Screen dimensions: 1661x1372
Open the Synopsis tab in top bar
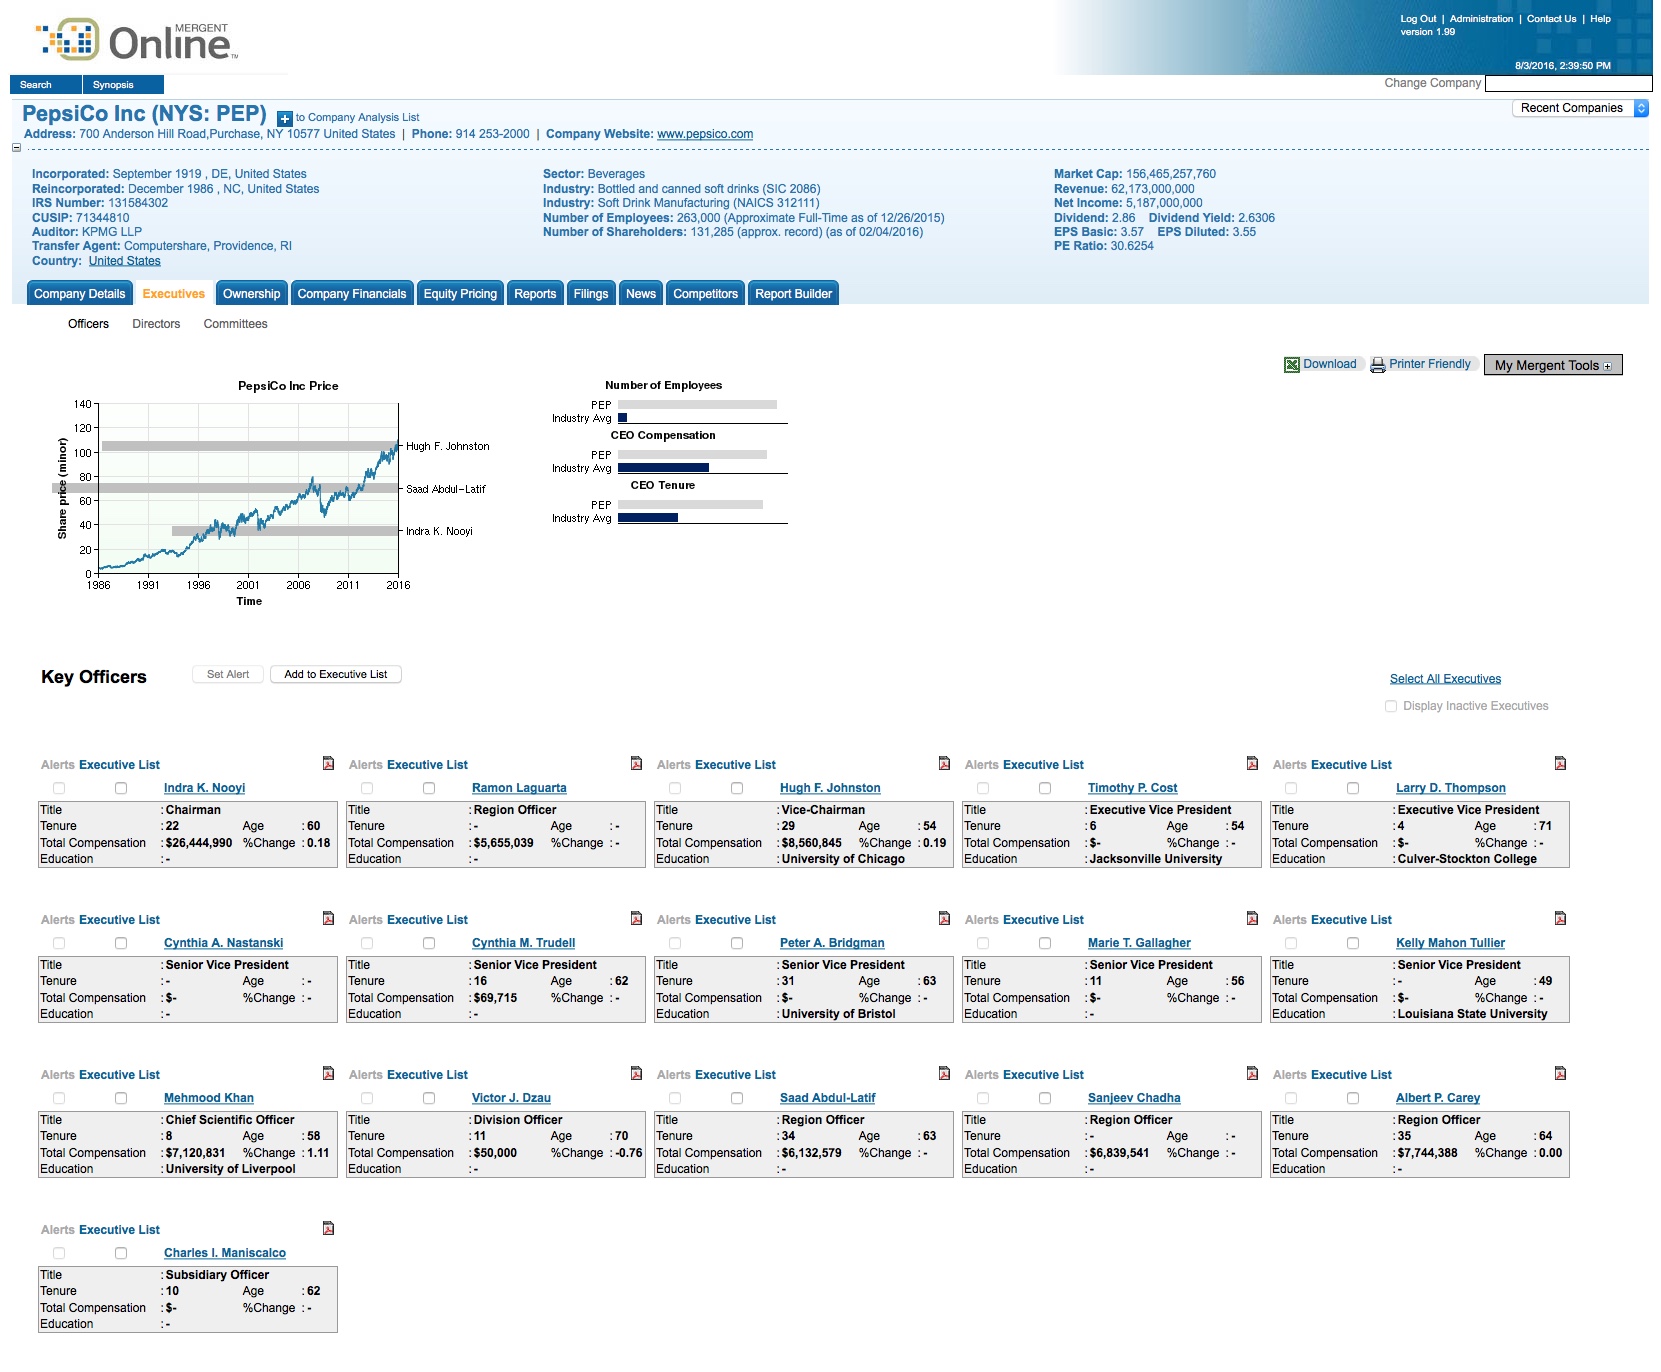click(123, 85)
